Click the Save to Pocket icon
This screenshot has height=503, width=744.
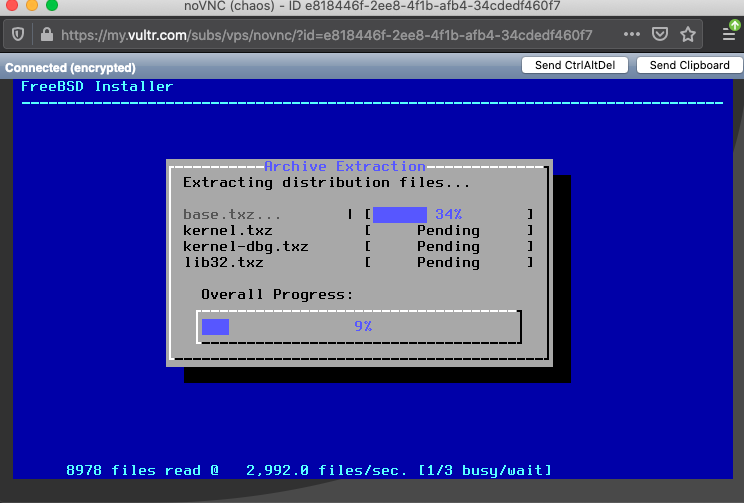660,34
